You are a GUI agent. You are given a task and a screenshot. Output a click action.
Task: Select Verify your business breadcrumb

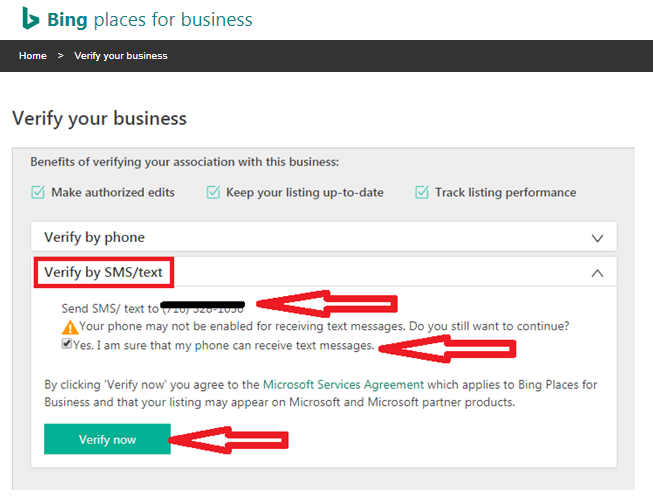[x=121, y=56]
